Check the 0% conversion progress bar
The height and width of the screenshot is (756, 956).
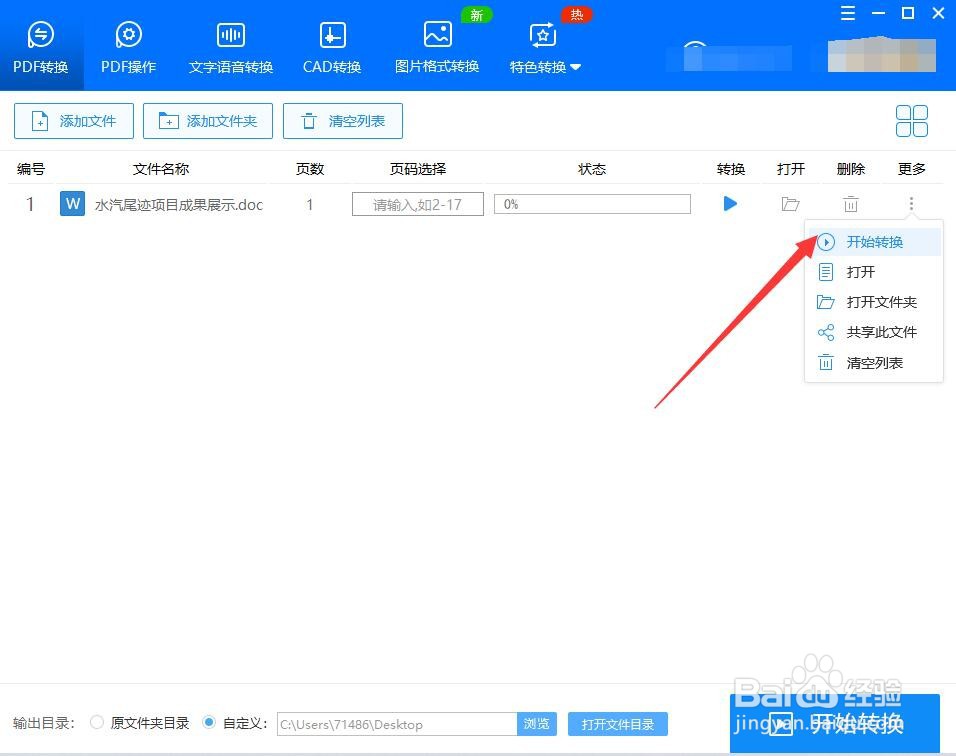click(592, 204)
